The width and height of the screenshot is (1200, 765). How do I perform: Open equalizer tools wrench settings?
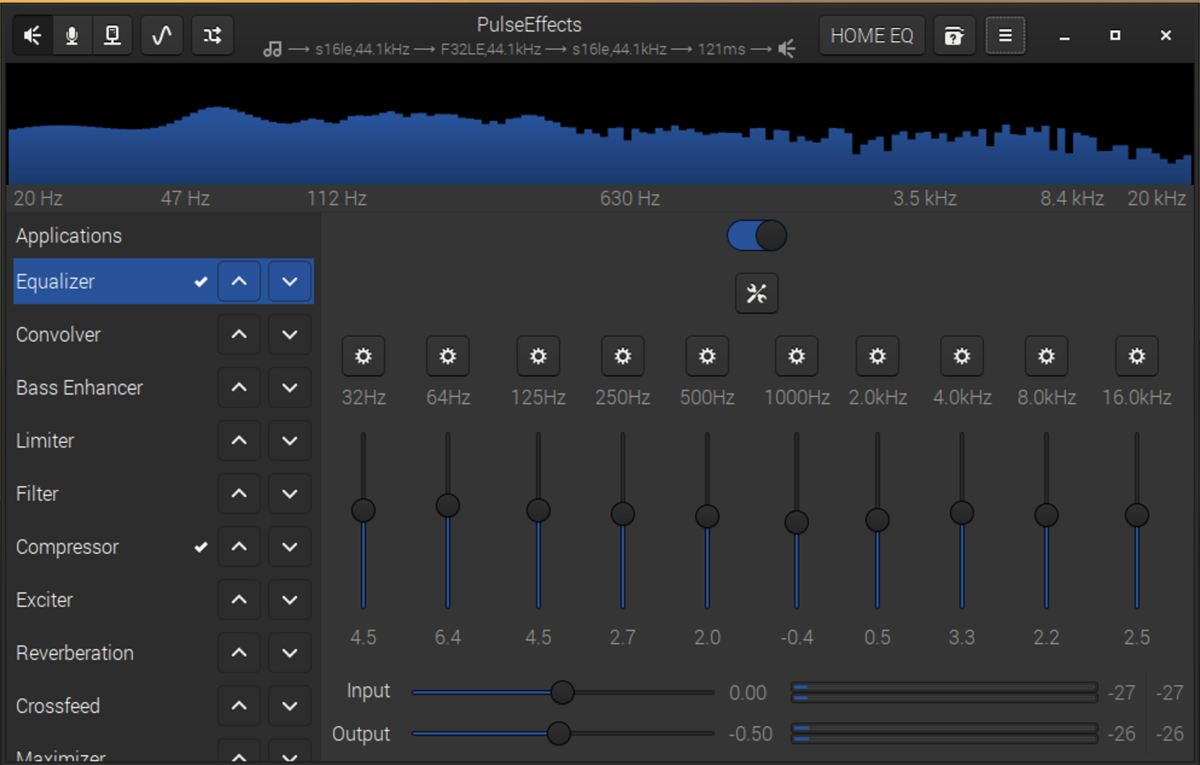click(757, 294)
